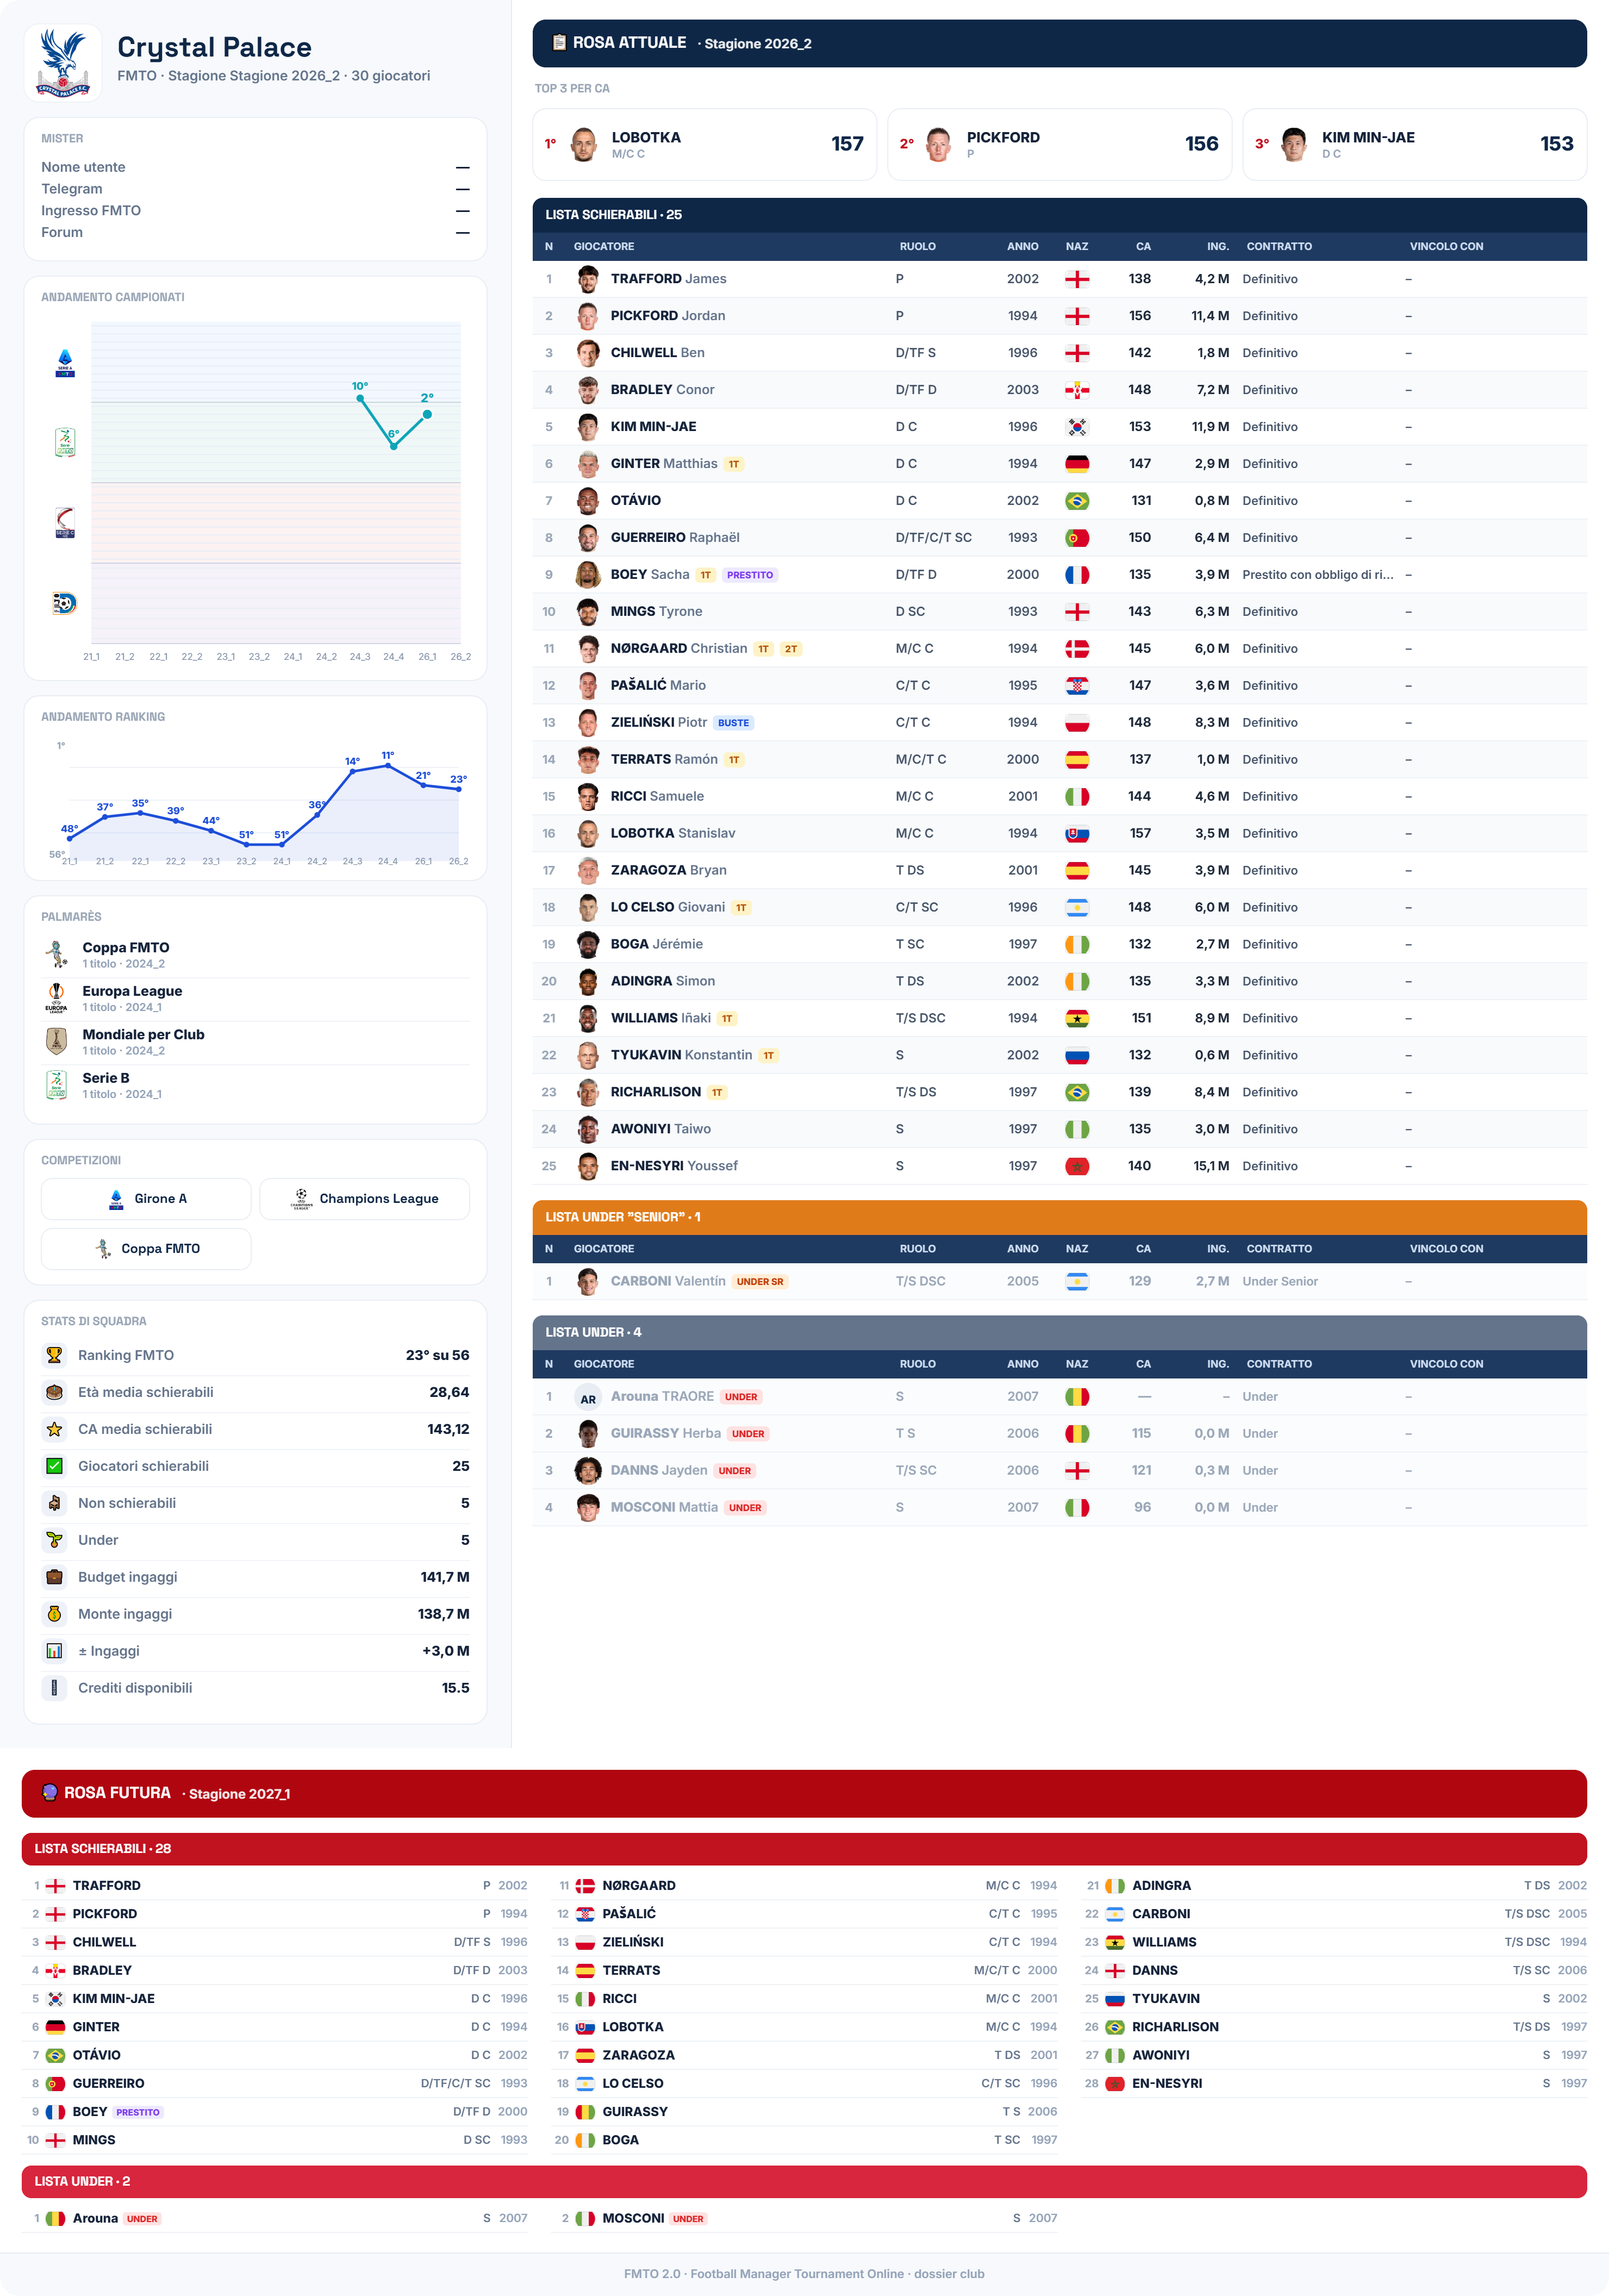Screen dimensions: 1609x2296
Task: Click GUIRASSY Herba in Lista Under
Action: point(666,1433)
